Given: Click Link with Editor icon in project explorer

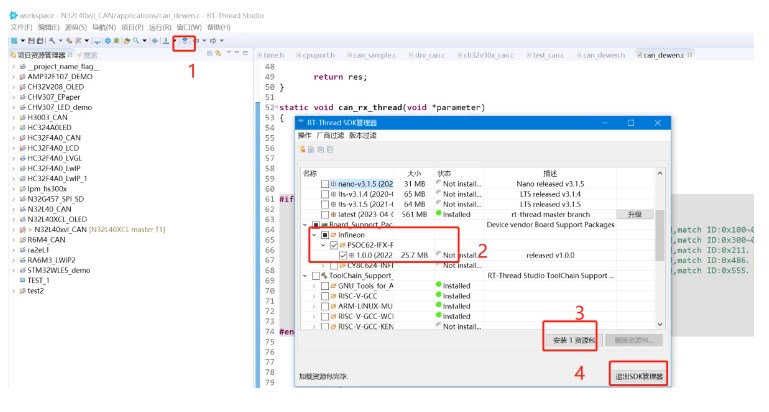Looking at the screenshot, I should point(218,53).
